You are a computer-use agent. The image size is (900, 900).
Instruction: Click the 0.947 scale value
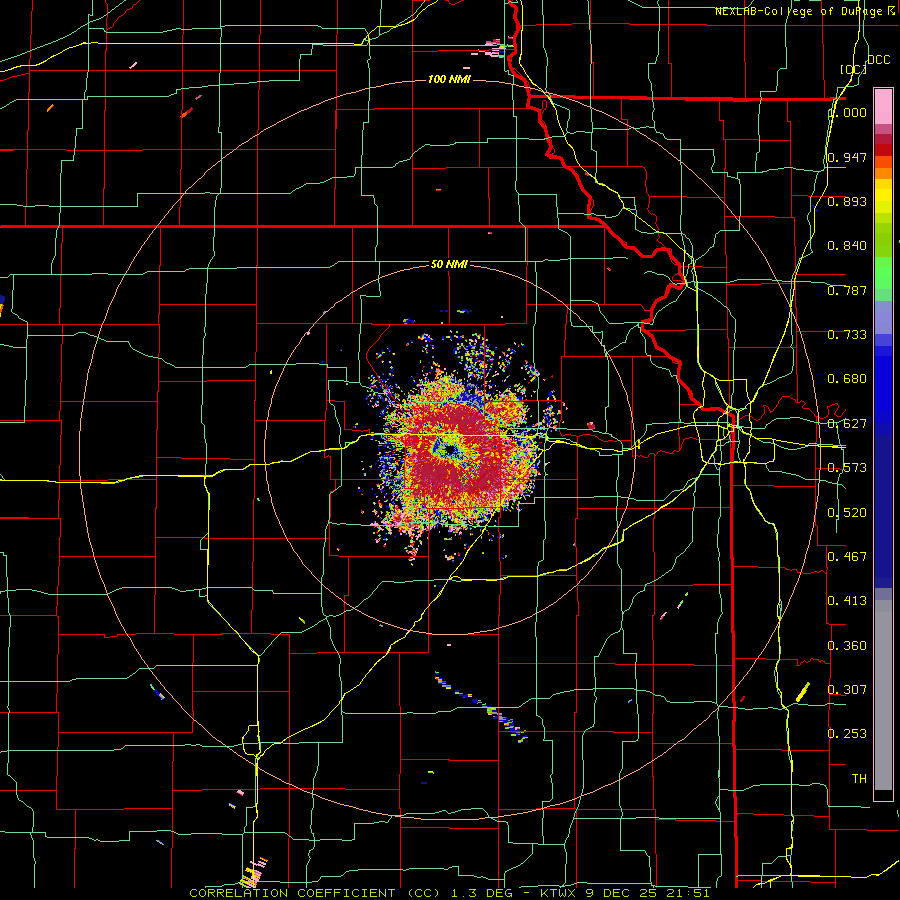coord(847,157)
